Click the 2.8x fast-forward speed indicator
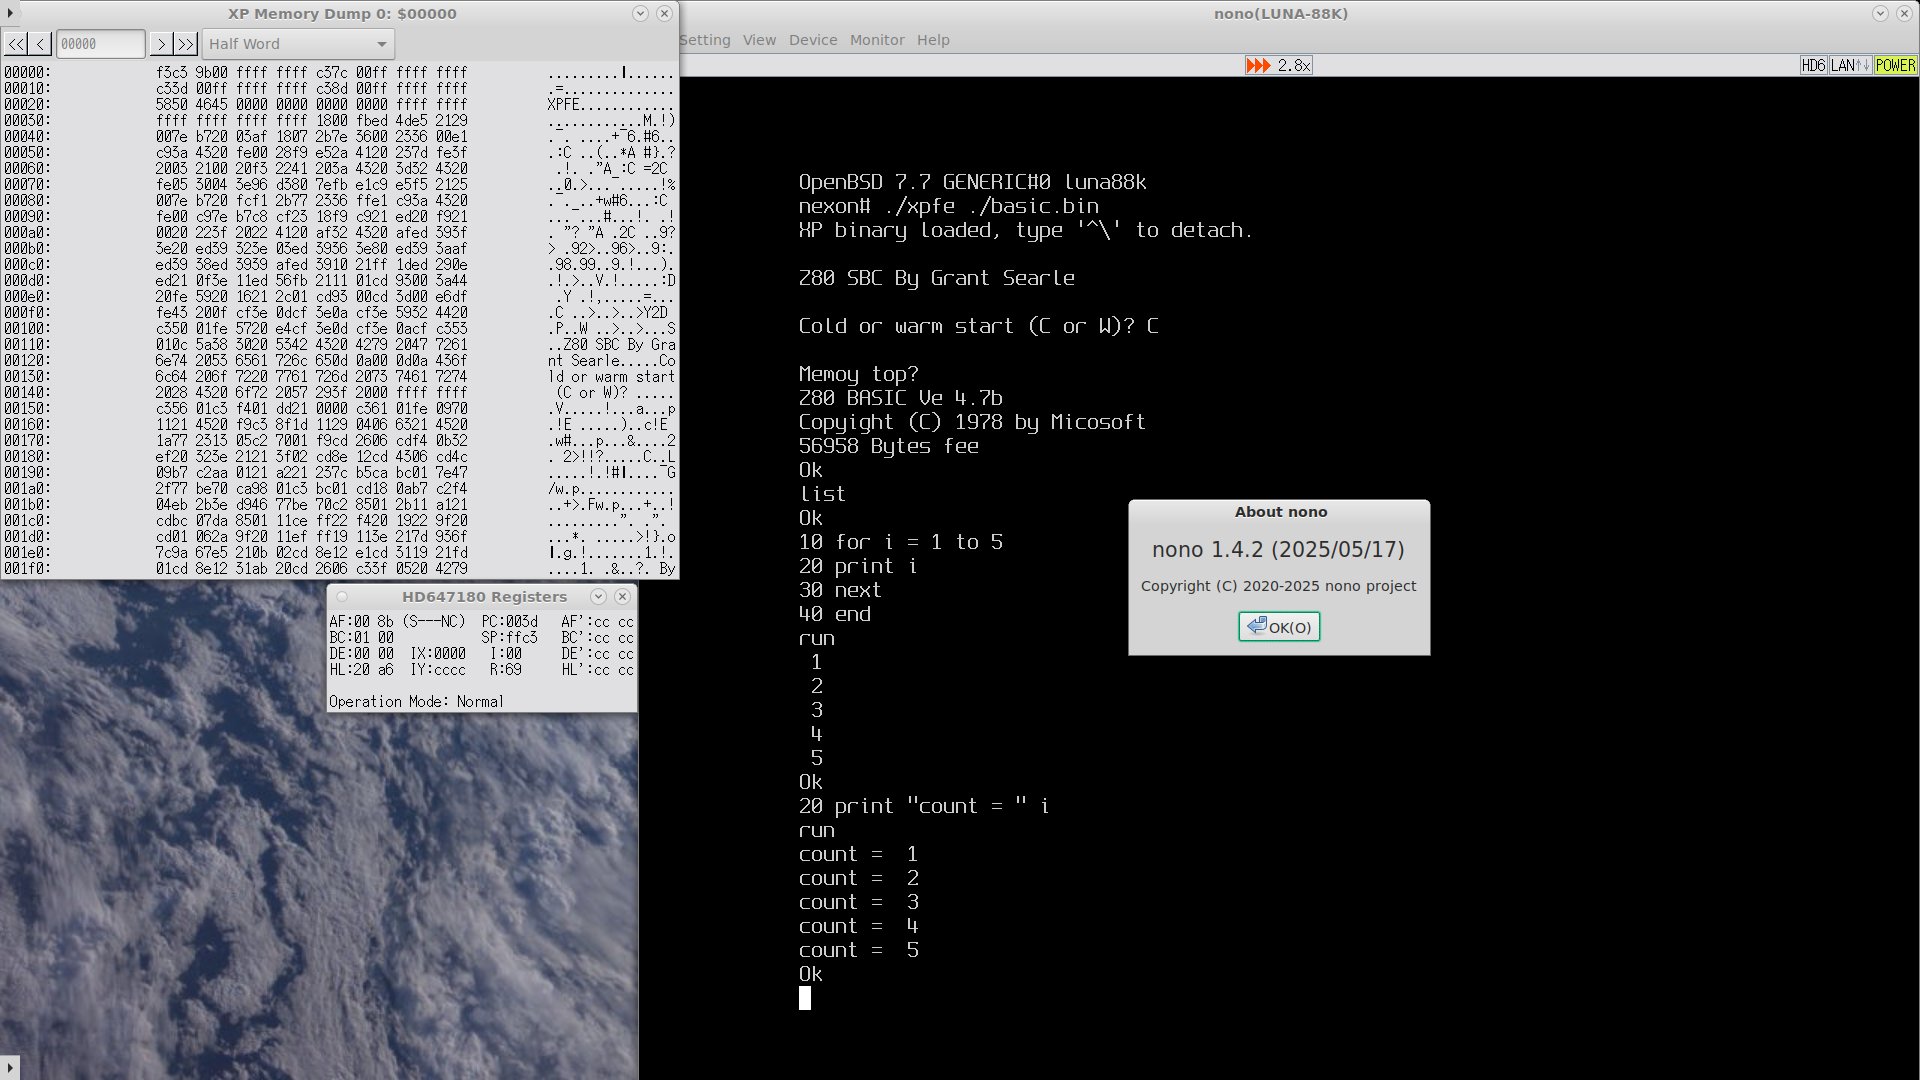1920x1080 pixels. (1278, 65)
